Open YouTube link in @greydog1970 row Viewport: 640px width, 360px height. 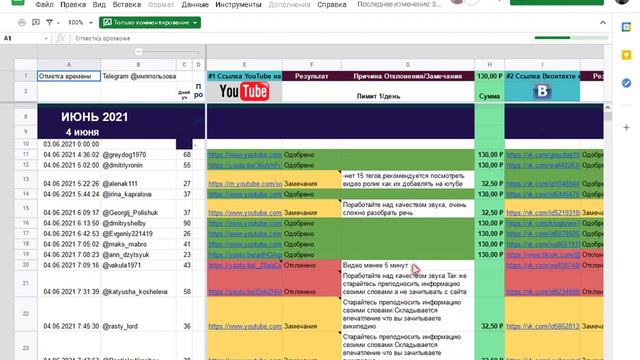245,155
